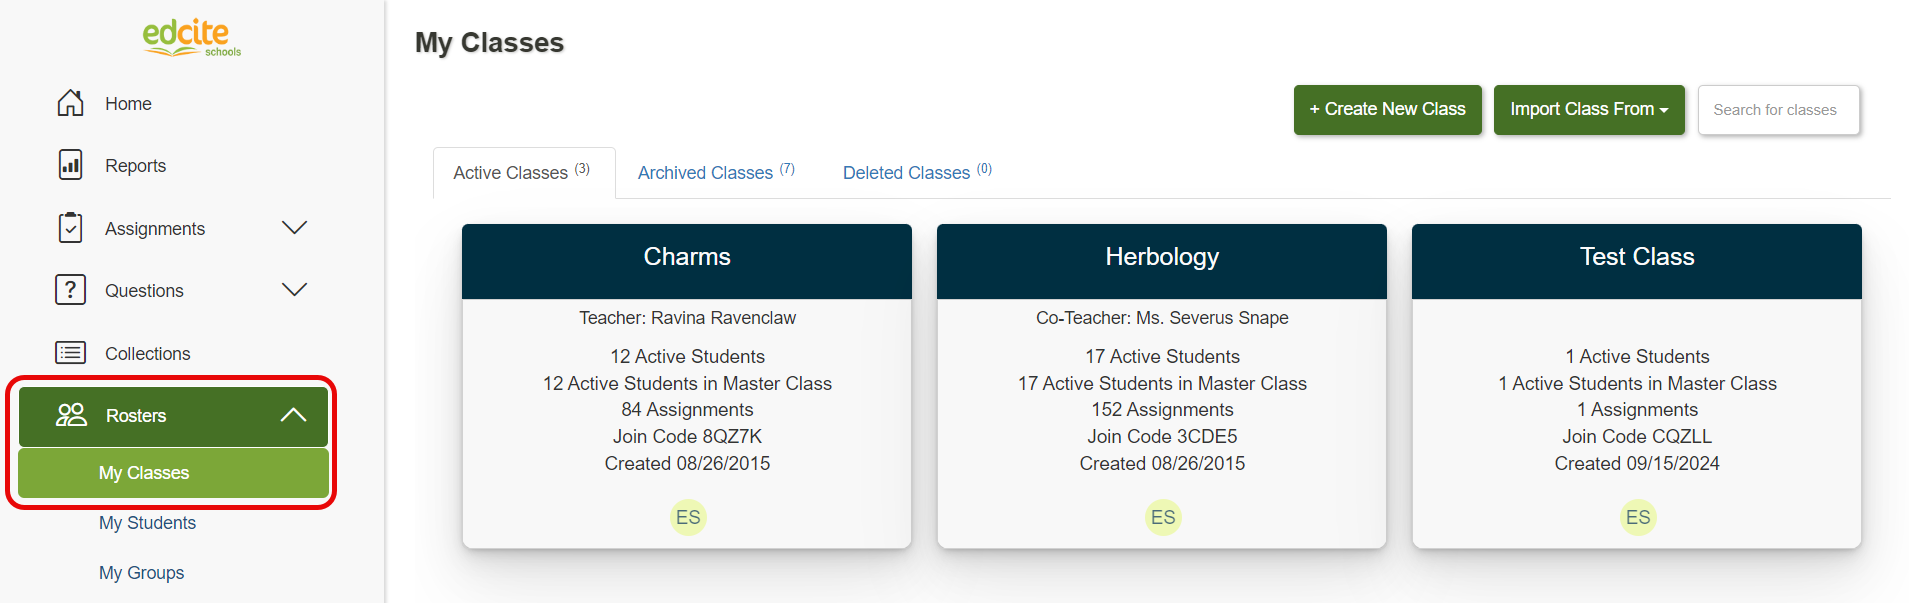This screenshot has height=603, width=1909.
Task: Click the Rosters people icon
Action: pos(71,415)
